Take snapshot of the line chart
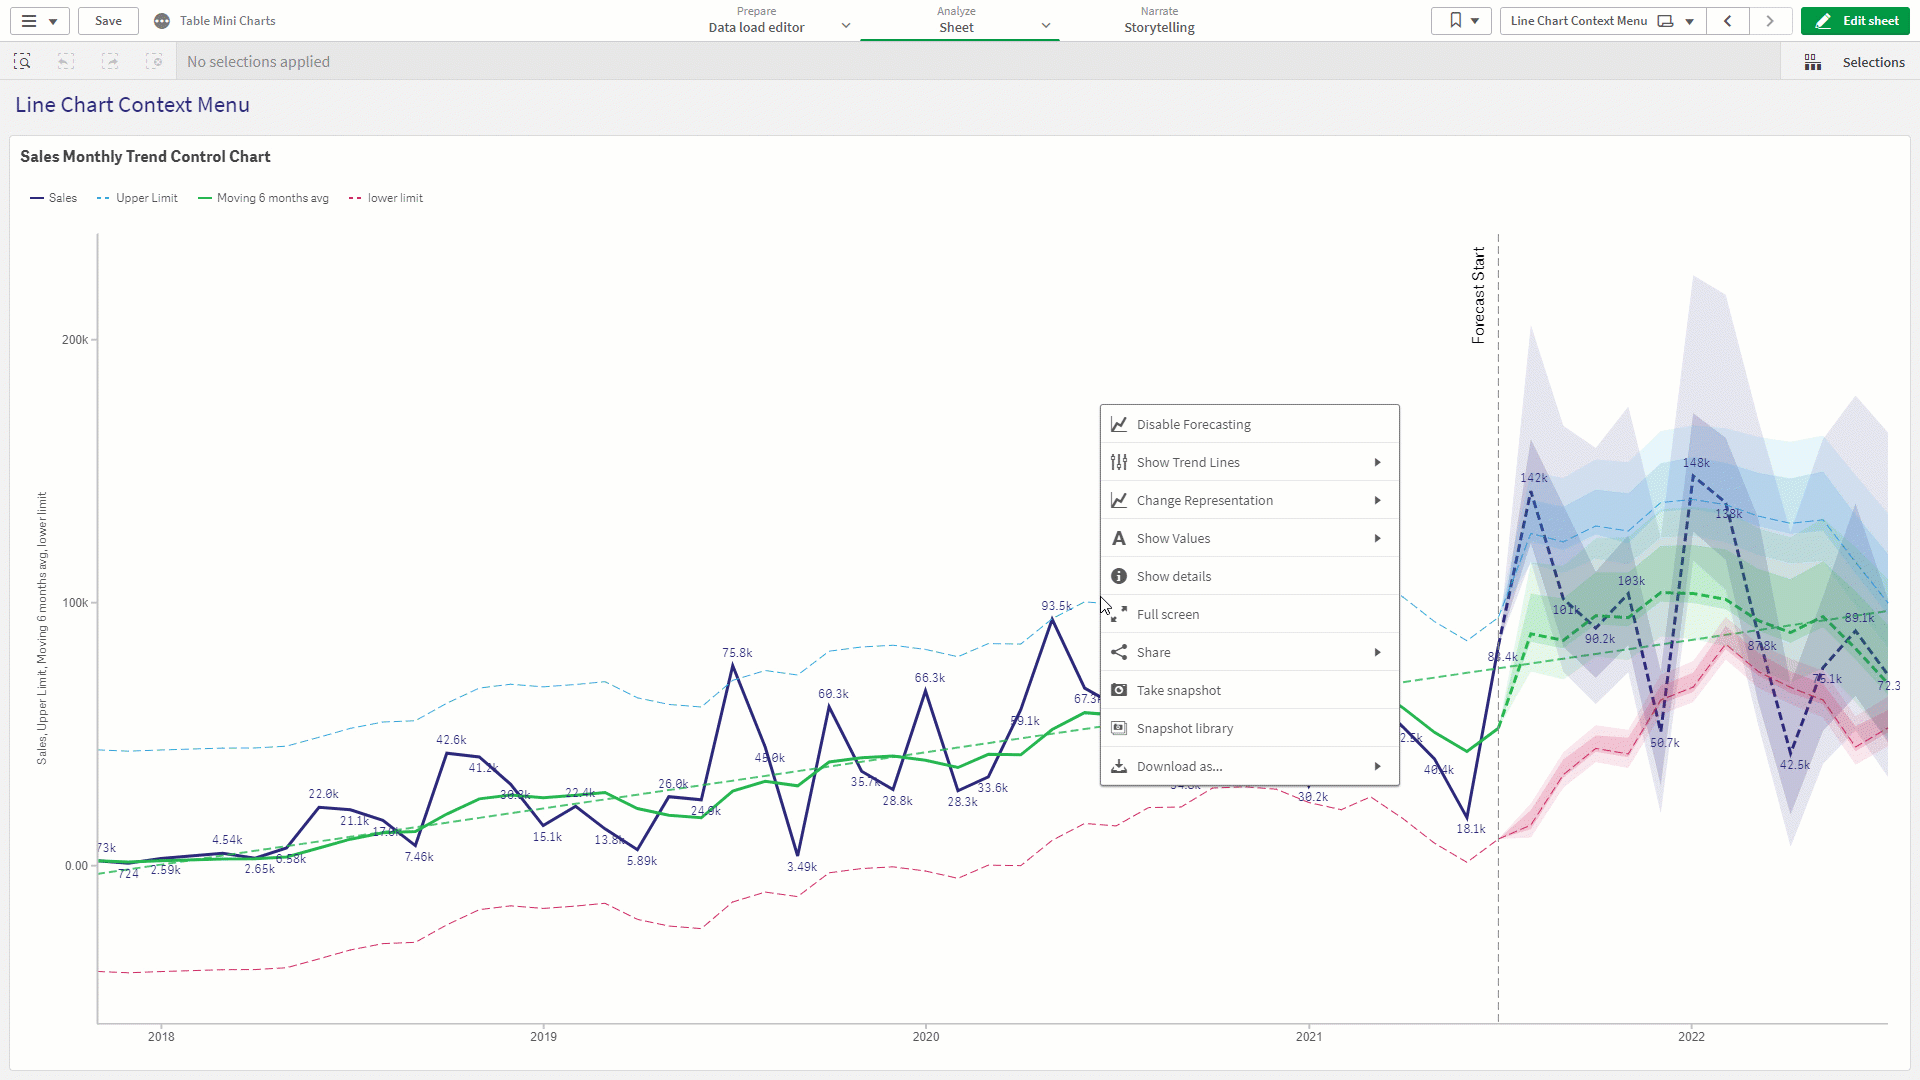This screenshot has height=1080, width=1920. tap(1180, 689)
